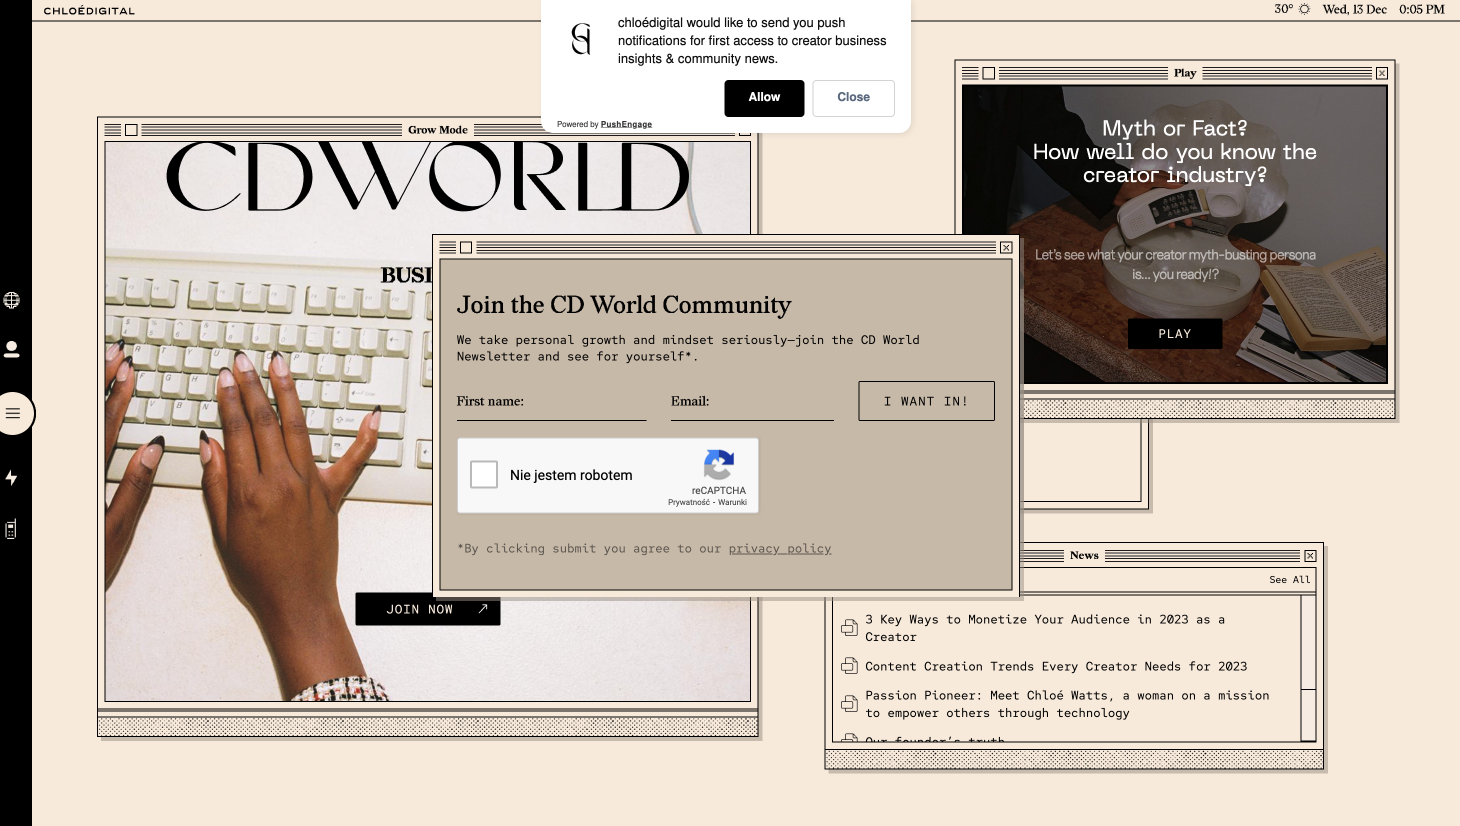Click the Grow Mode window title
Viewport: 1460px width, 826px height.
coord(438,130)
